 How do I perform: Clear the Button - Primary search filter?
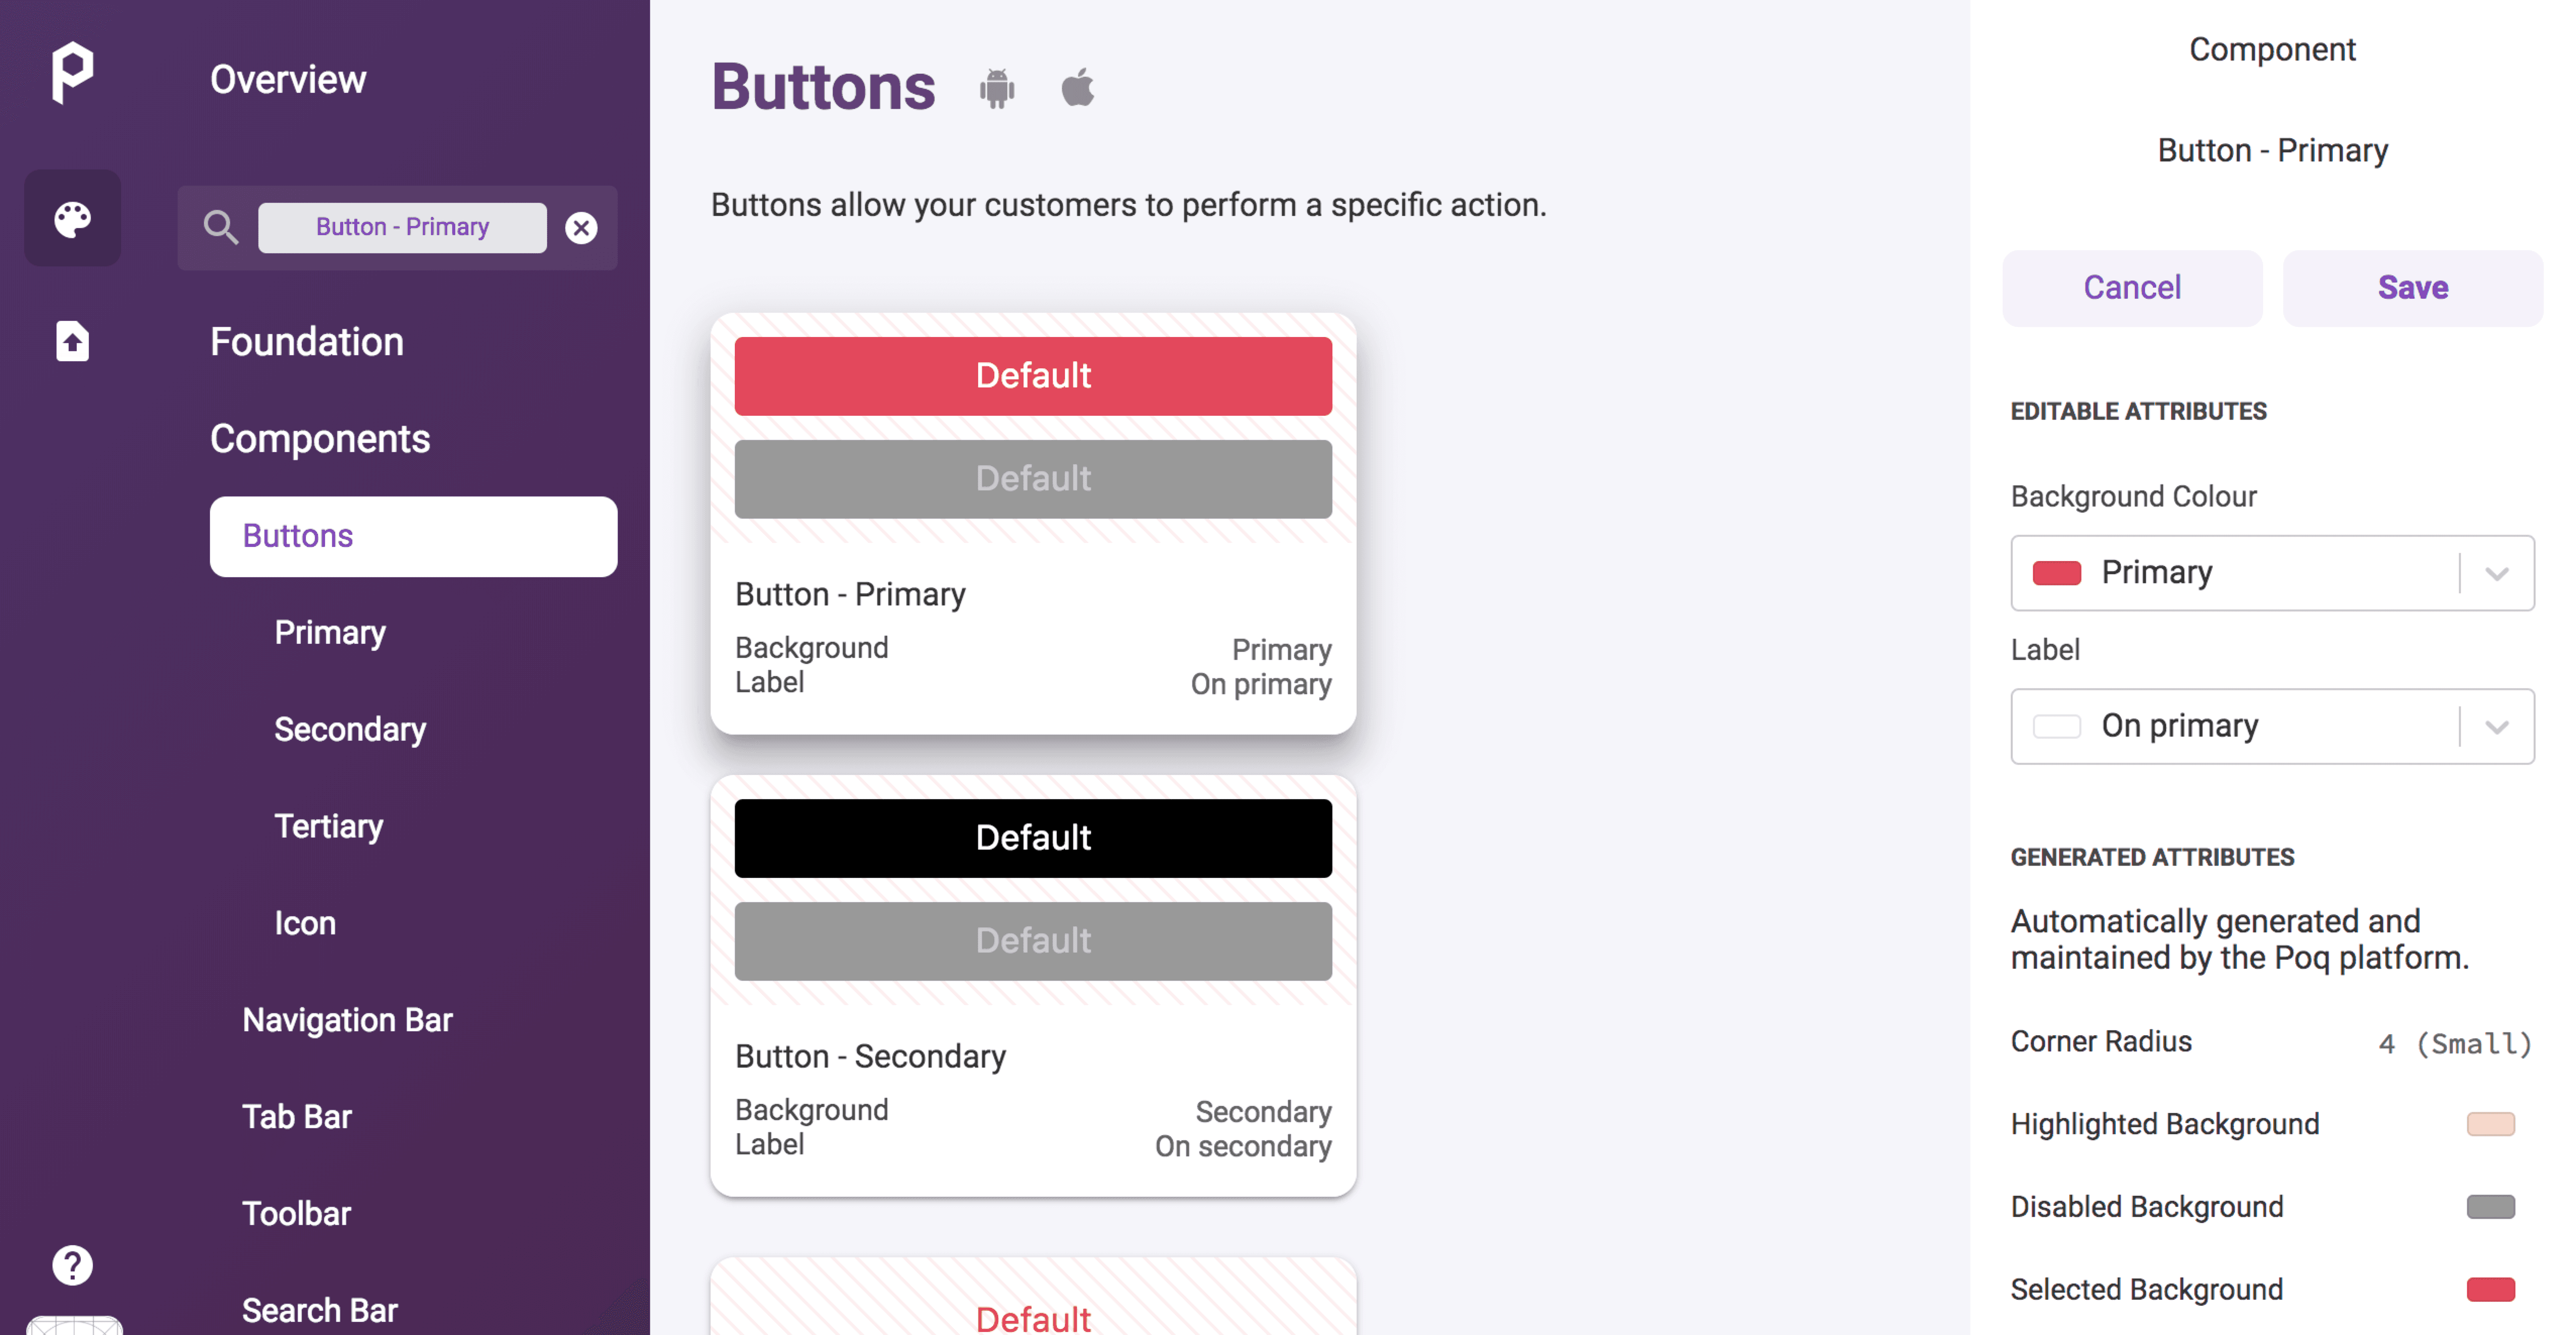pyautogui.click(x=581, y=228)
